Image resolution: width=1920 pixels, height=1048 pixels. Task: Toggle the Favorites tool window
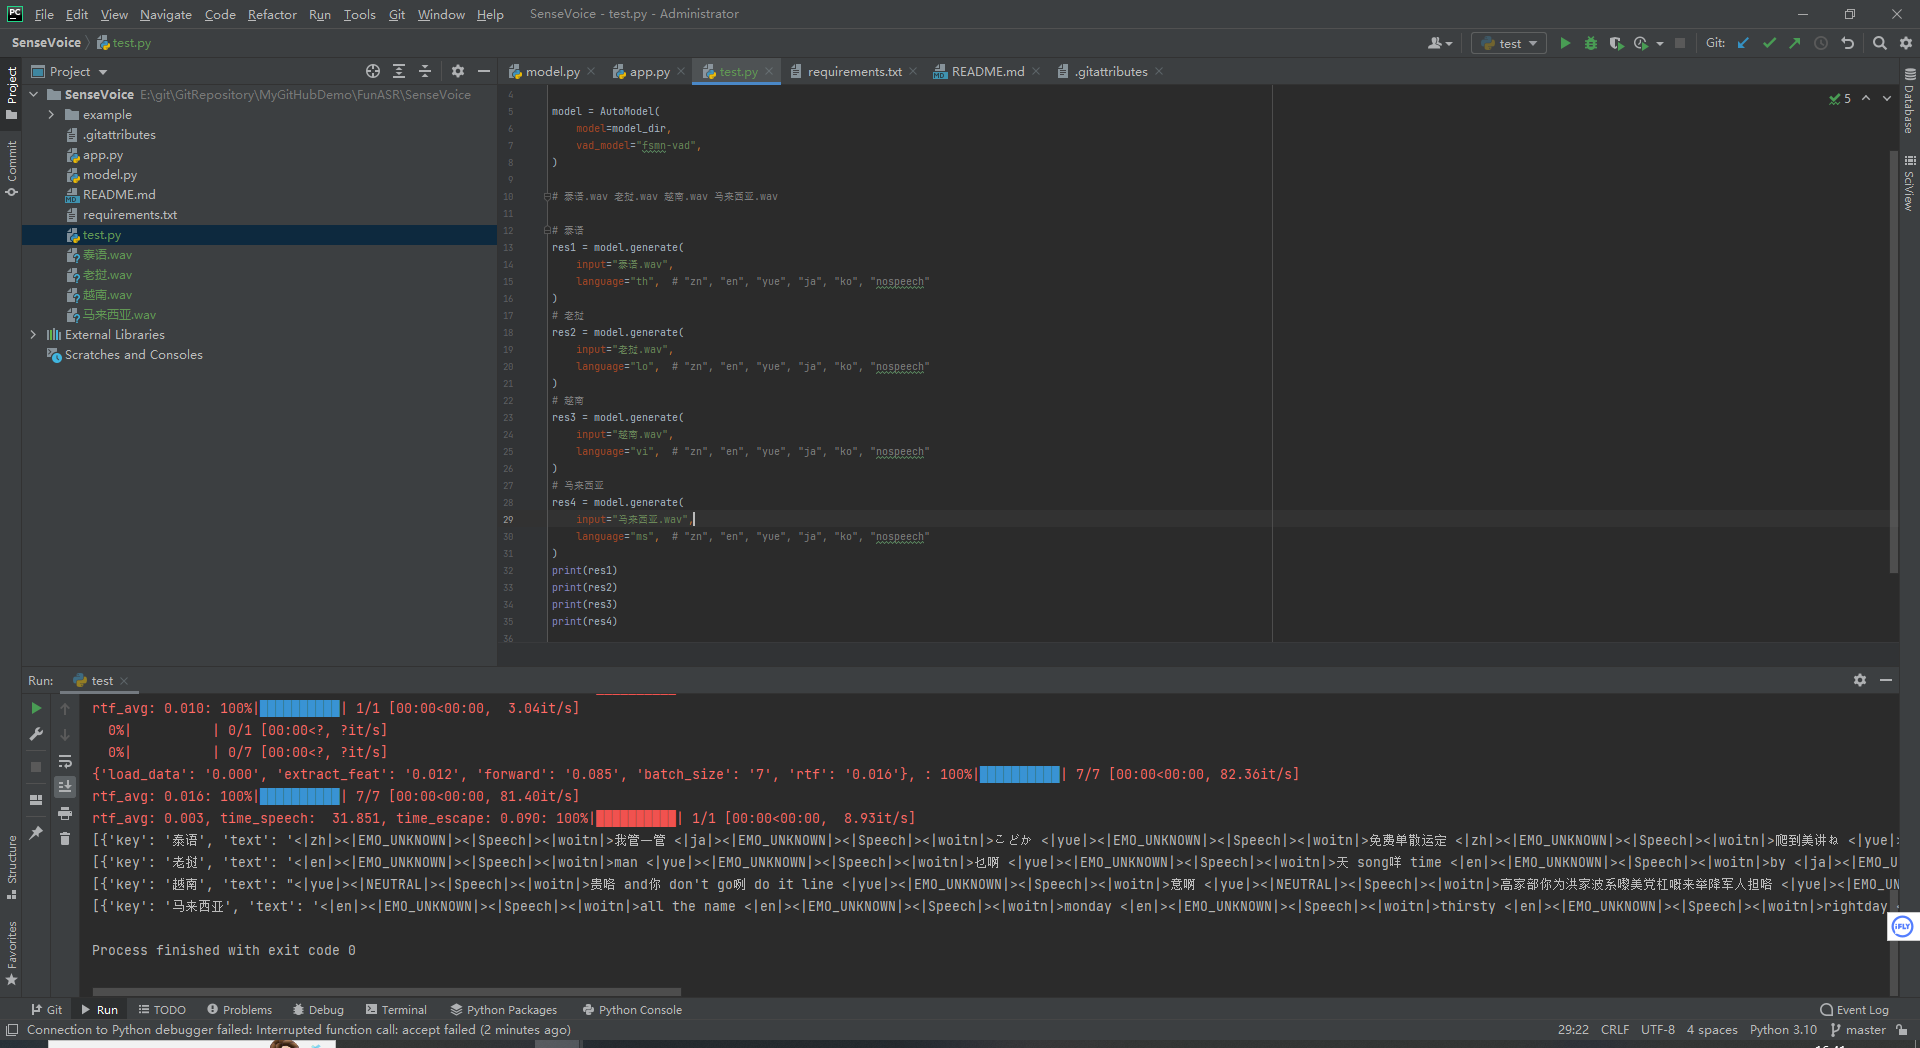[x=12, y=953]
